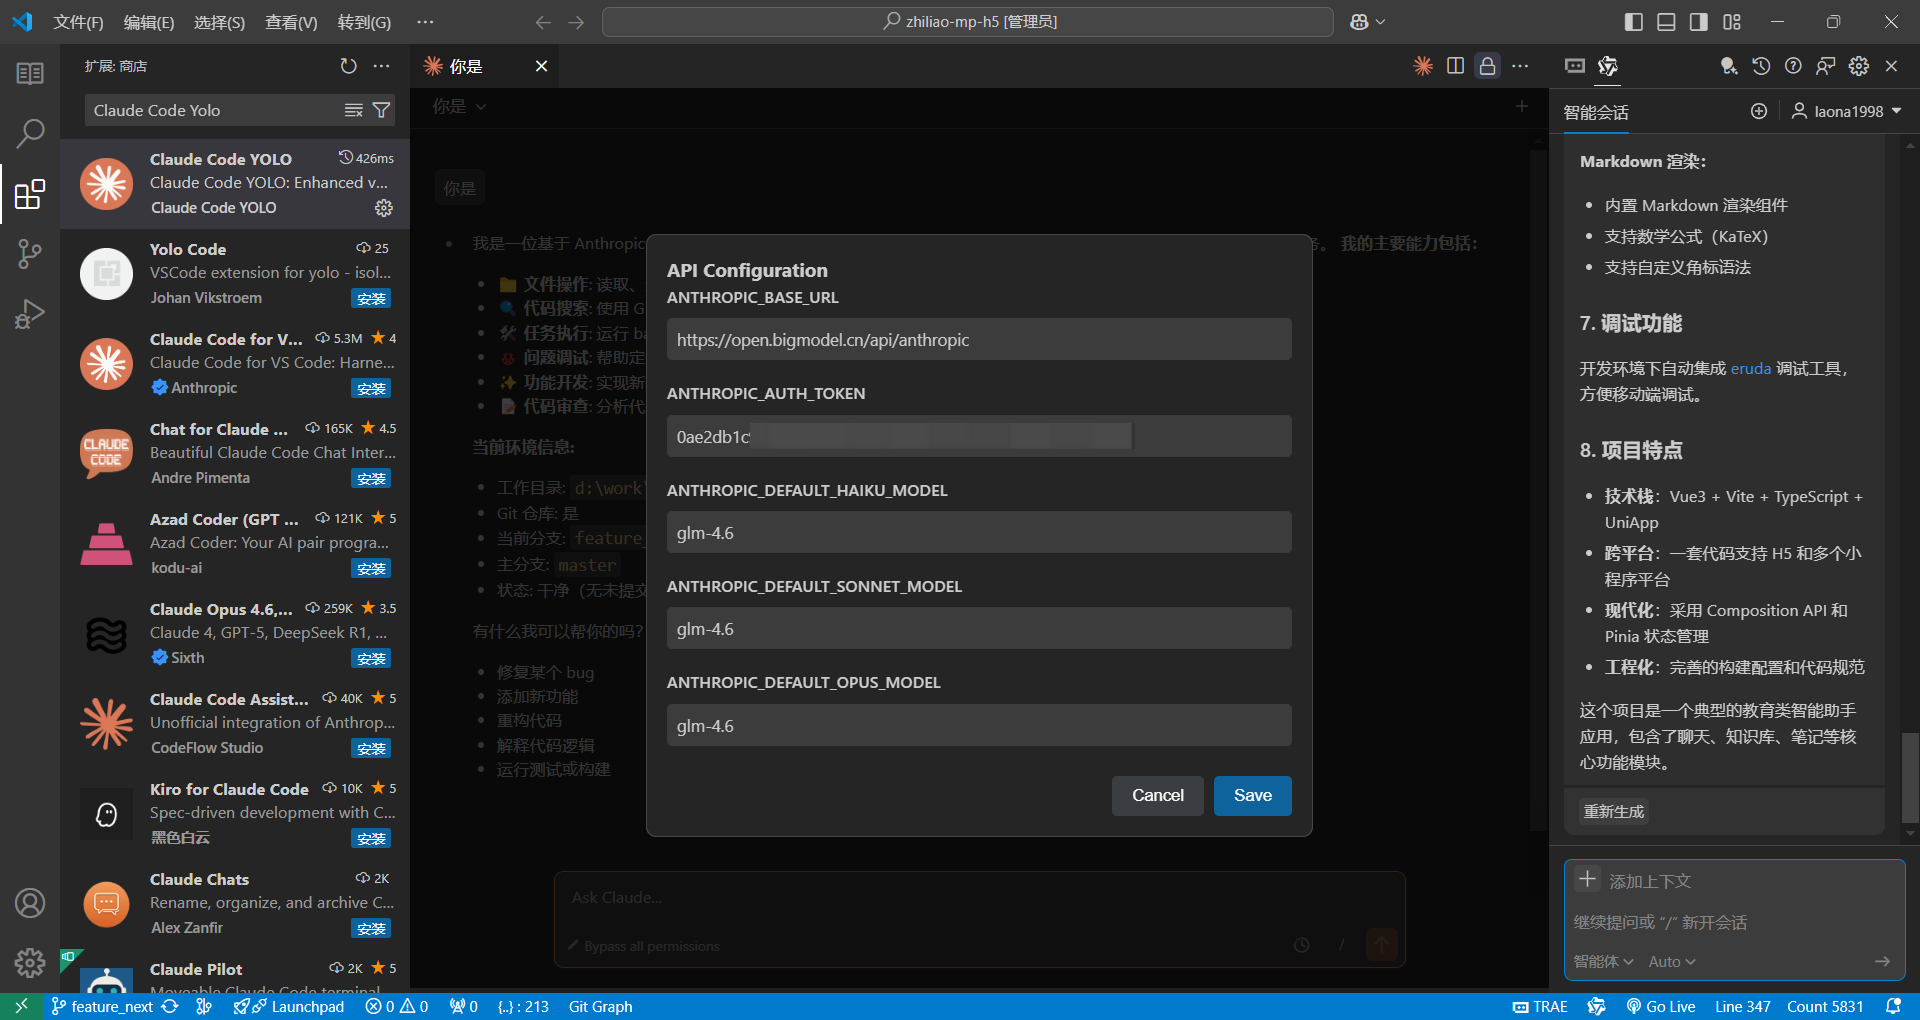This screenshot has width=1920, height=1020.
Task: Open help in the assistant panel
Action: pos(1794,66)
